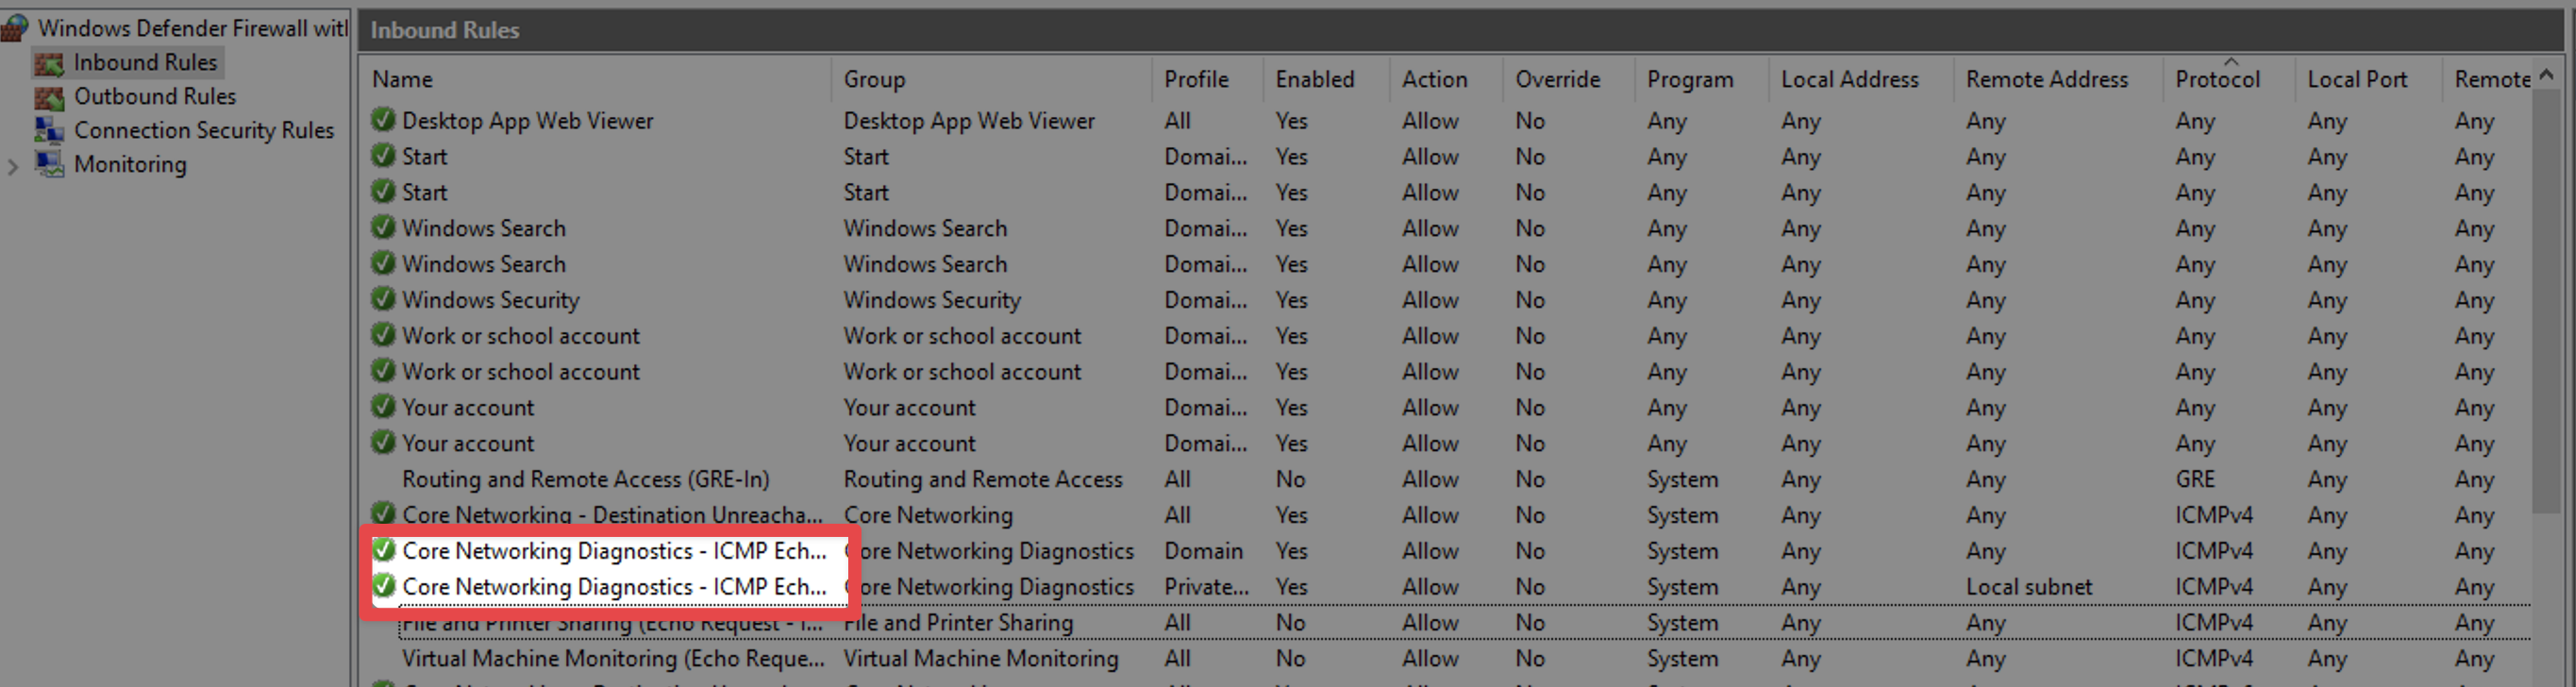Expand the Monitoring node
The width and height of the screenshot is (2576, 687).
tap(13, 166)
